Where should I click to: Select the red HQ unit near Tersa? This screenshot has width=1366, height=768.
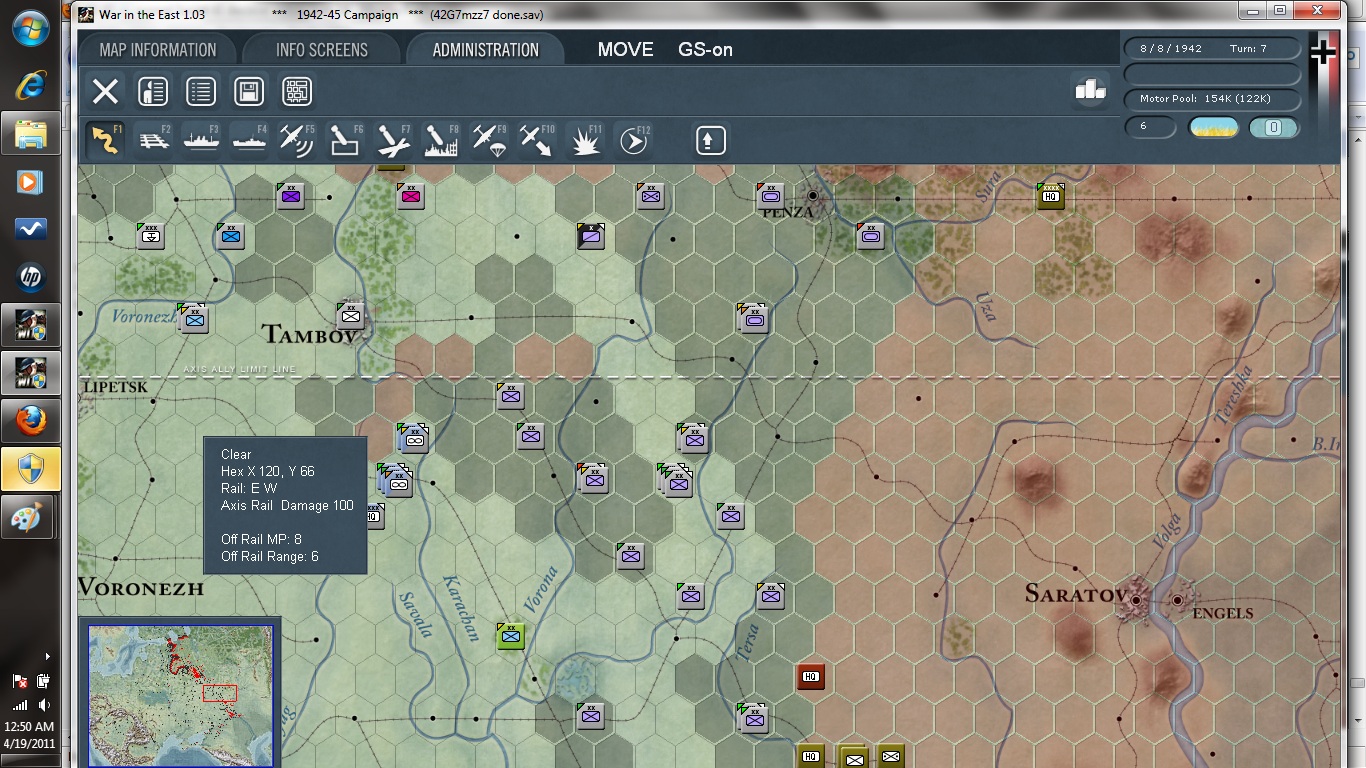(x=811, y=677)
